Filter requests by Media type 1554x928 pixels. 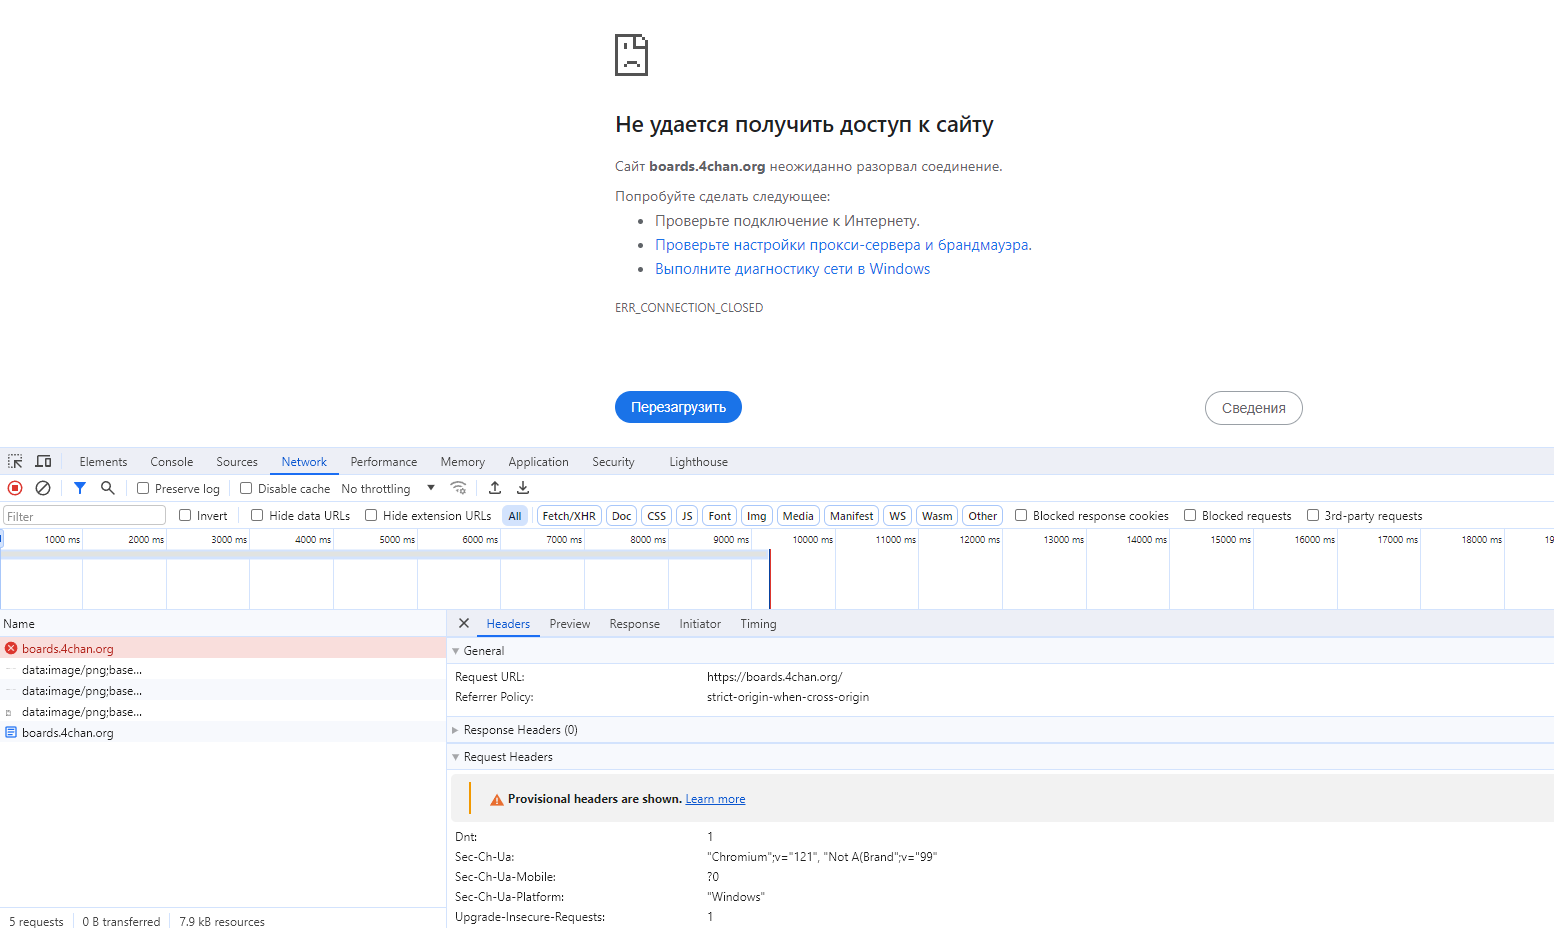tap(798, 516)
